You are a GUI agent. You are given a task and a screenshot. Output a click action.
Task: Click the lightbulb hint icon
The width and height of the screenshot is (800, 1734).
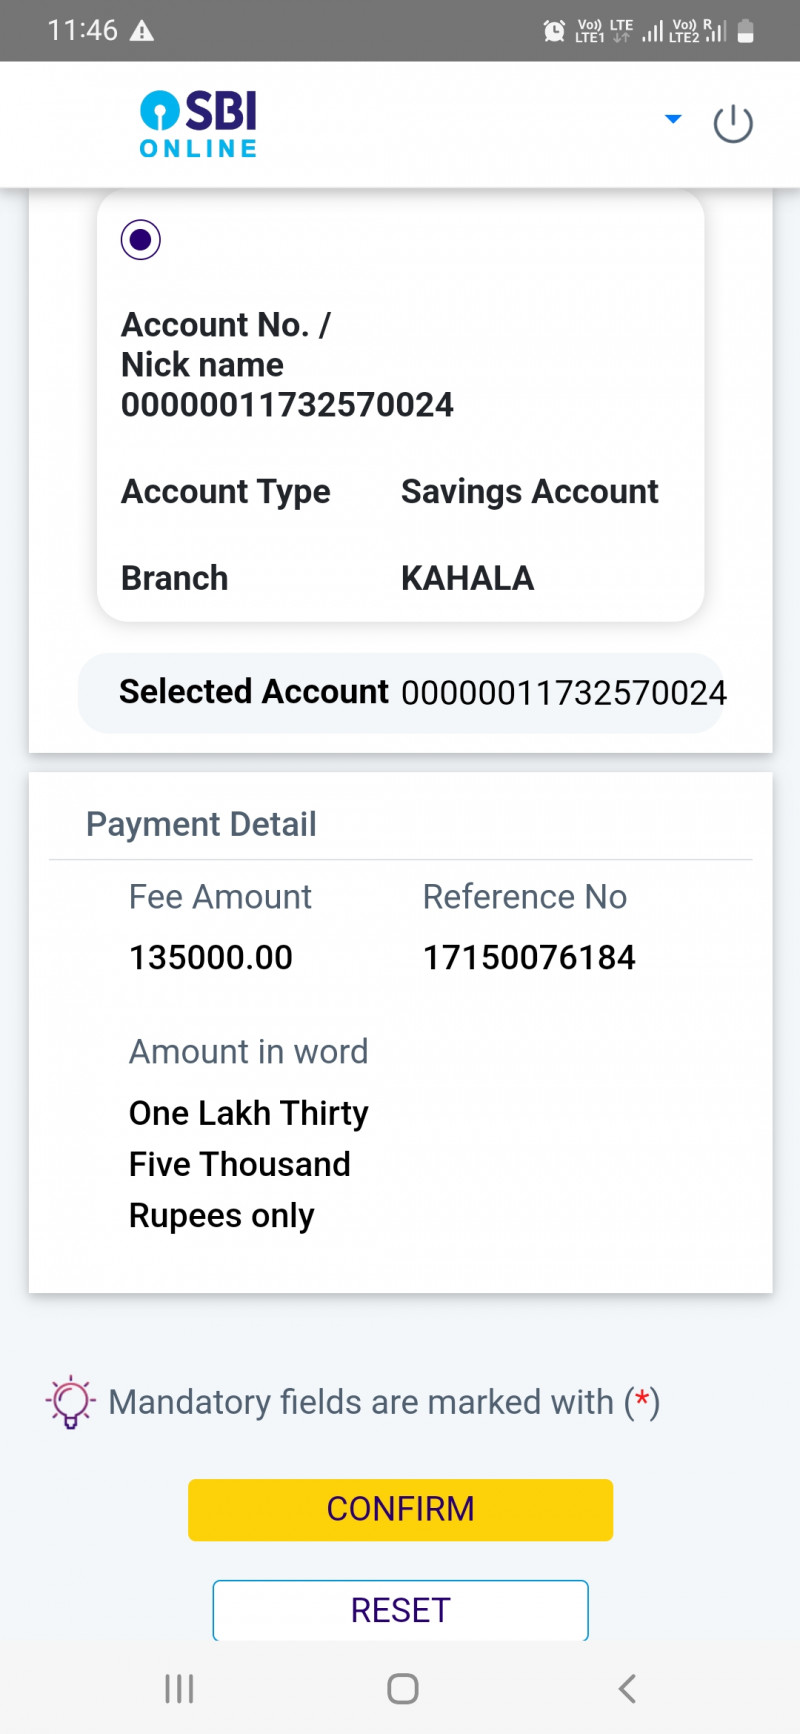click(x=70, y=1402)
